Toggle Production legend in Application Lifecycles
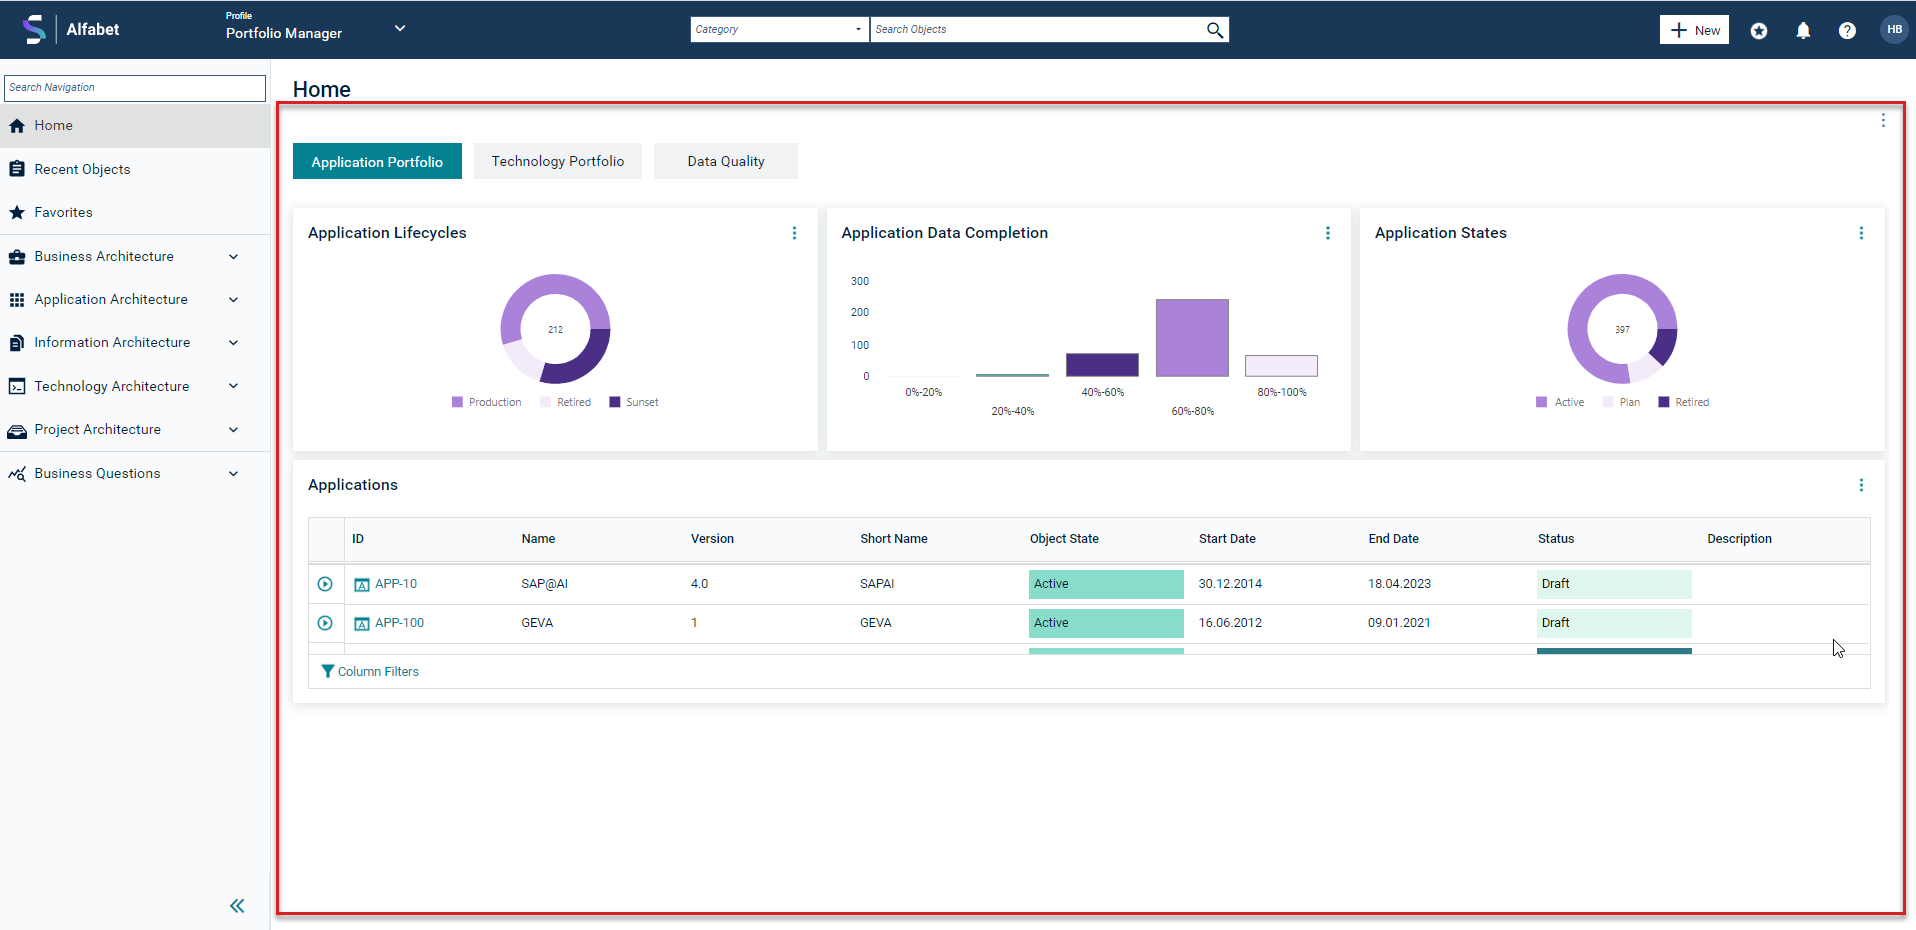Screen dimensions: 1916x930 [x=487, y=402]
